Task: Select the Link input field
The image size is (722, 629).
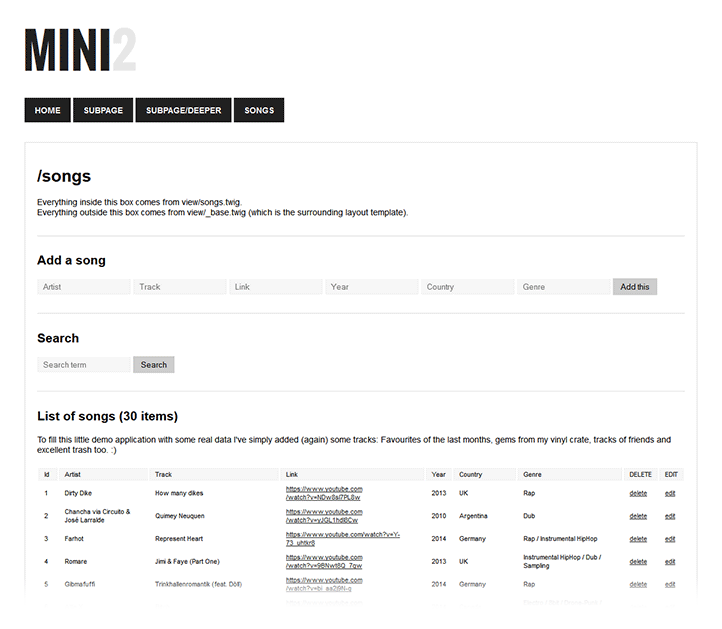Action: [x=276, y=287]
